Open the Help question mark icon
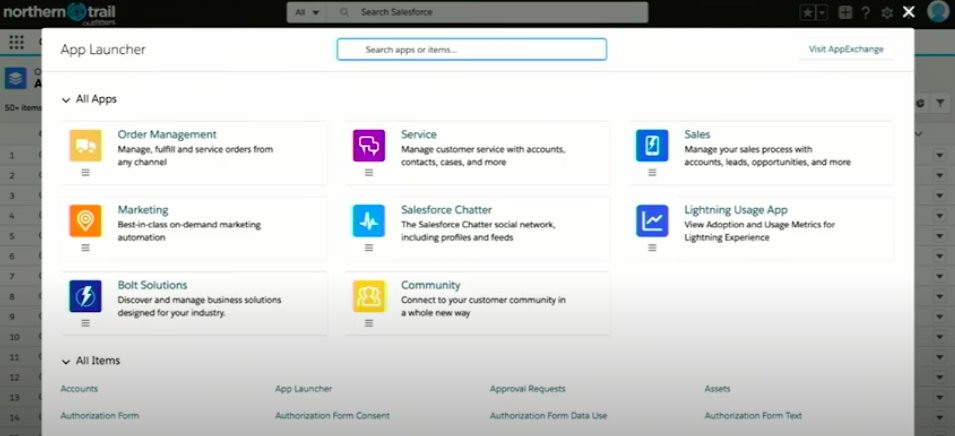 pos(865,13)
